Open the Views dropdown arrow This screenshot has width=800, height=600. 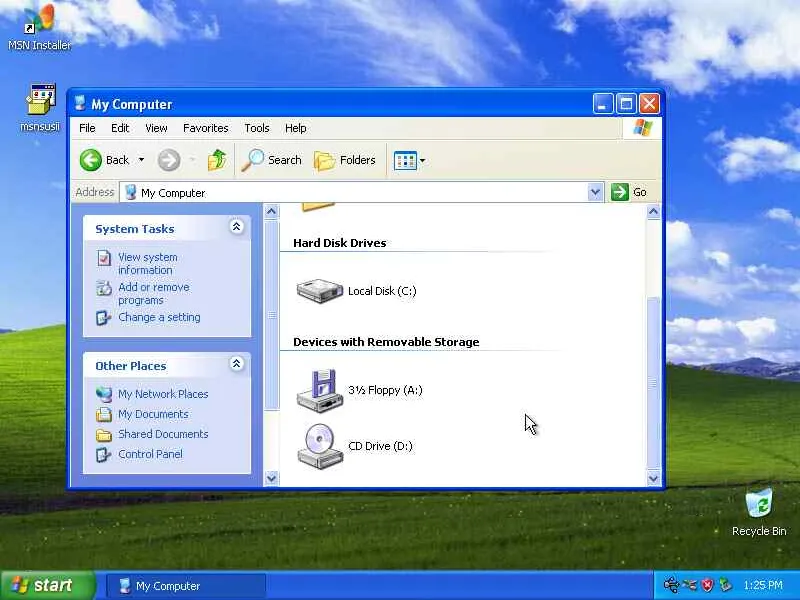(x=422, y=161)
